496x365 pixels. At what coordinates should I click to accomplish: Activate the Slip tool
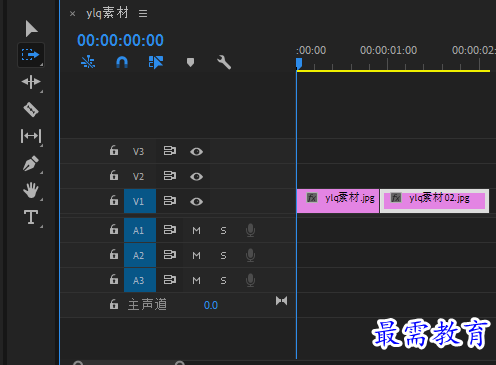point(31,136)
